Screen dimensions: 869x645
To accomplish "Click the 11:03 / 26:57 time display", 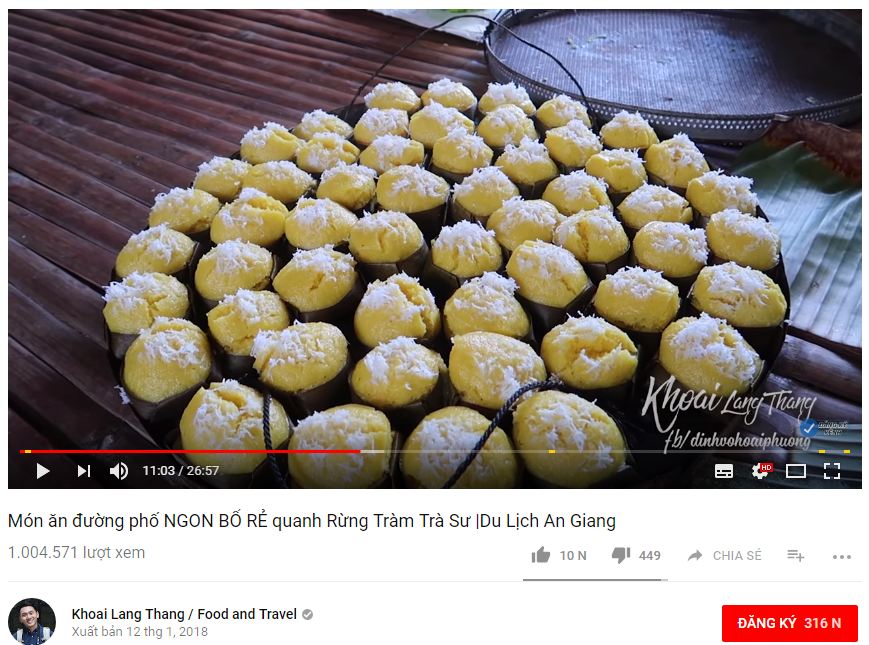I will 181,470.
